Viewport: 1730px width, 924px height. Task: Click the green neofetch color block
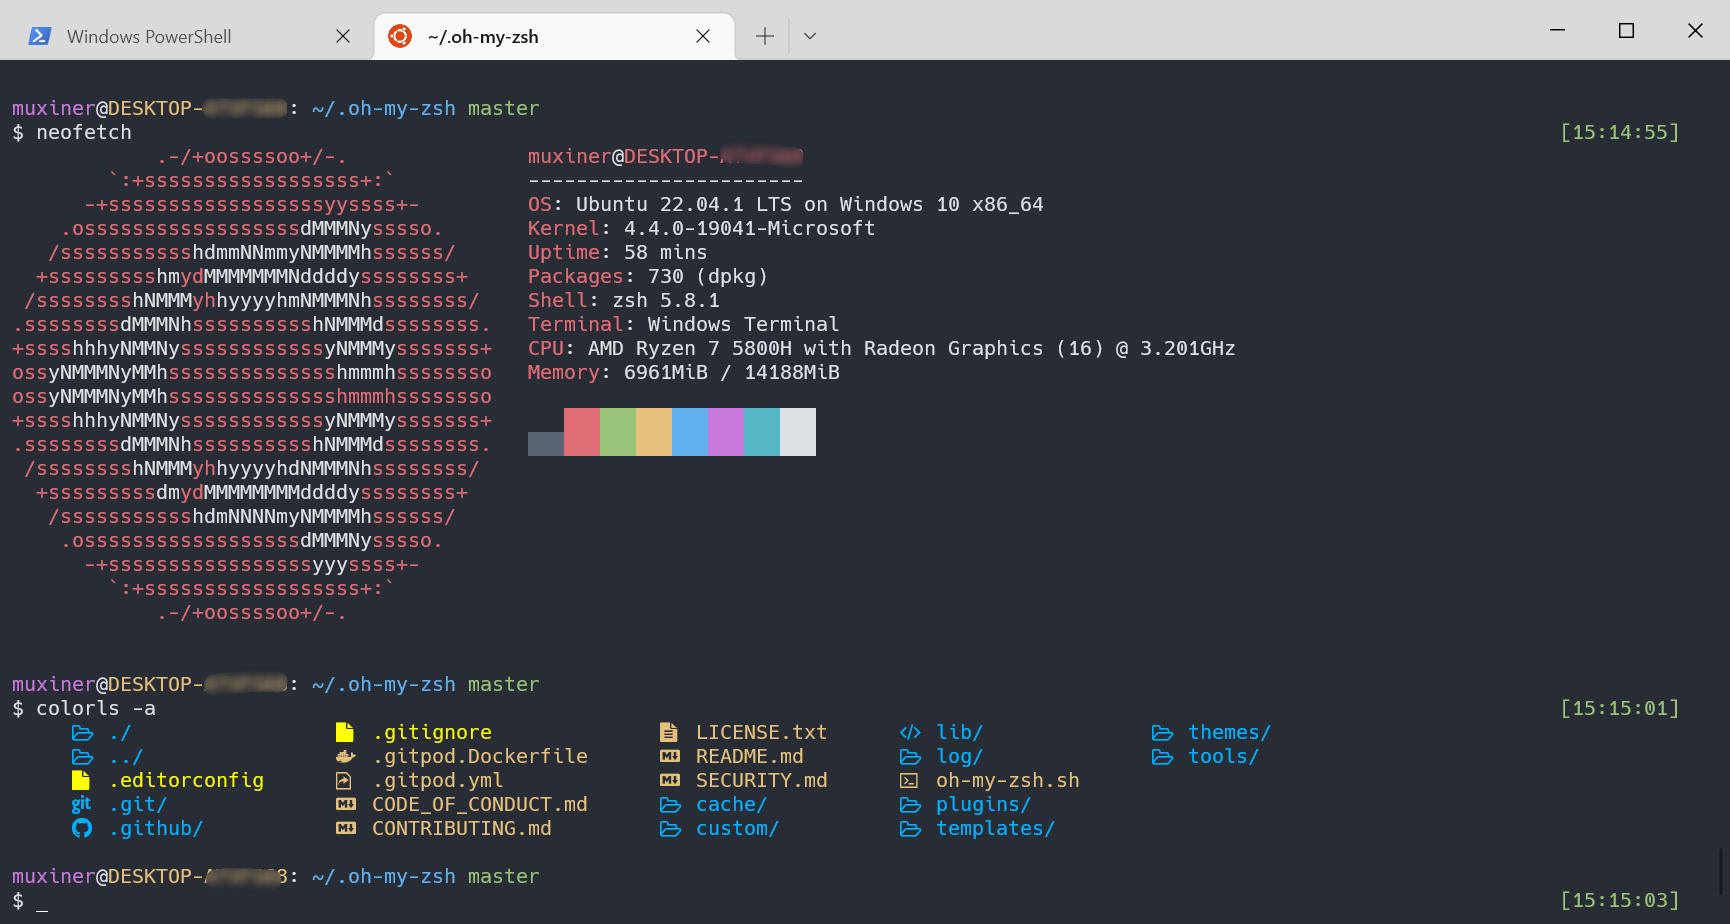pyautogui.click(x=618, y=432)
